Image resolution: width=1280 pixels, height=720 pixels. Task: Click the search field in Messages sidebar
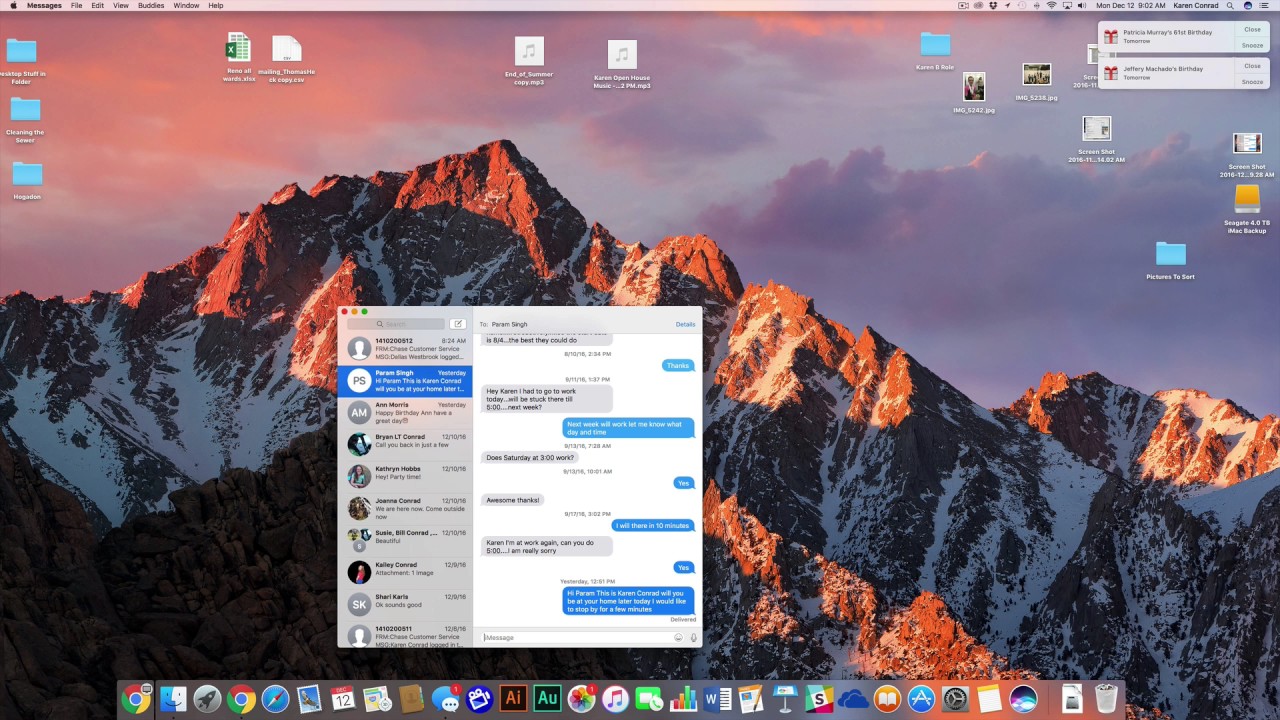point(395,324)
